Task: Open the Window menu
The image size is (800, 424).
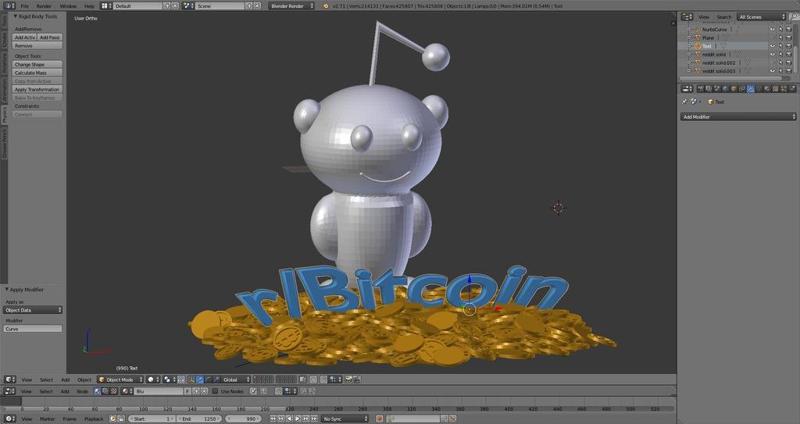Action: click(68, 6)
